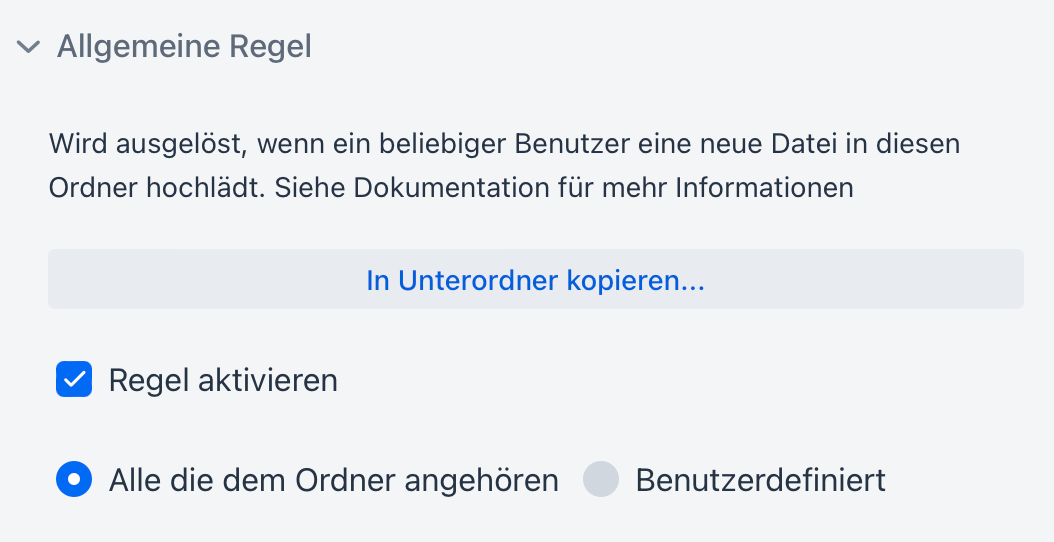Select the "Benutzerdefiniert" radio button
Screen dimensions: 1054x542
602,480
